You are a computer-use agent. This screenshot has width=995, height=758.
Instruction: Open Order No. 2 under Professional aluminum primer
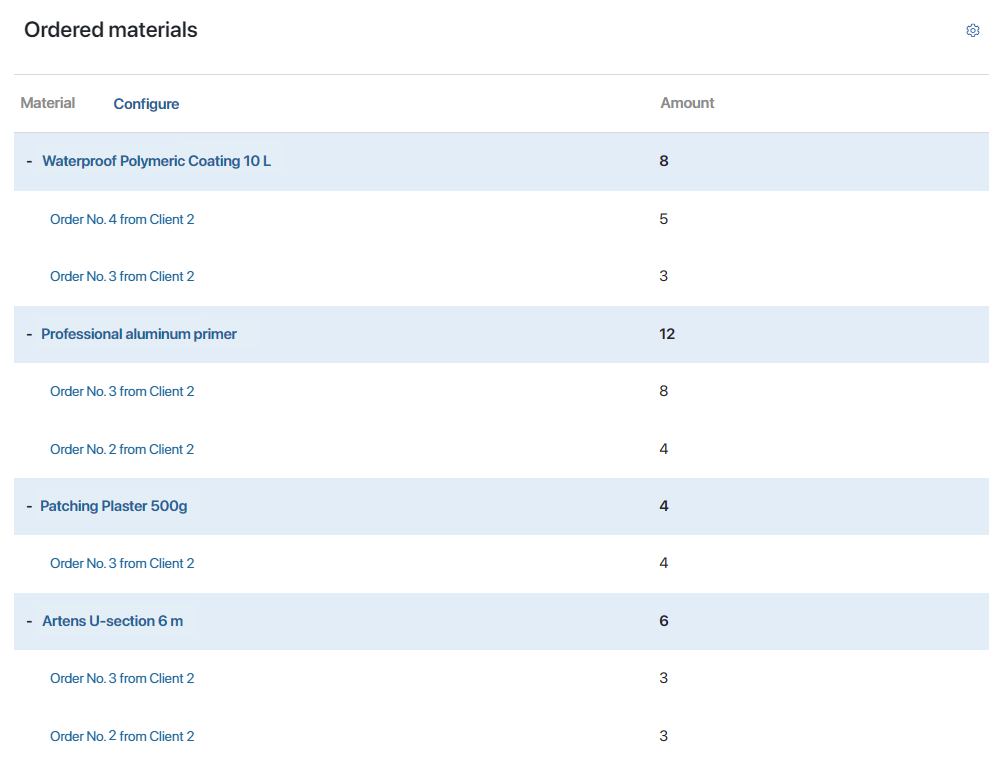122,449
